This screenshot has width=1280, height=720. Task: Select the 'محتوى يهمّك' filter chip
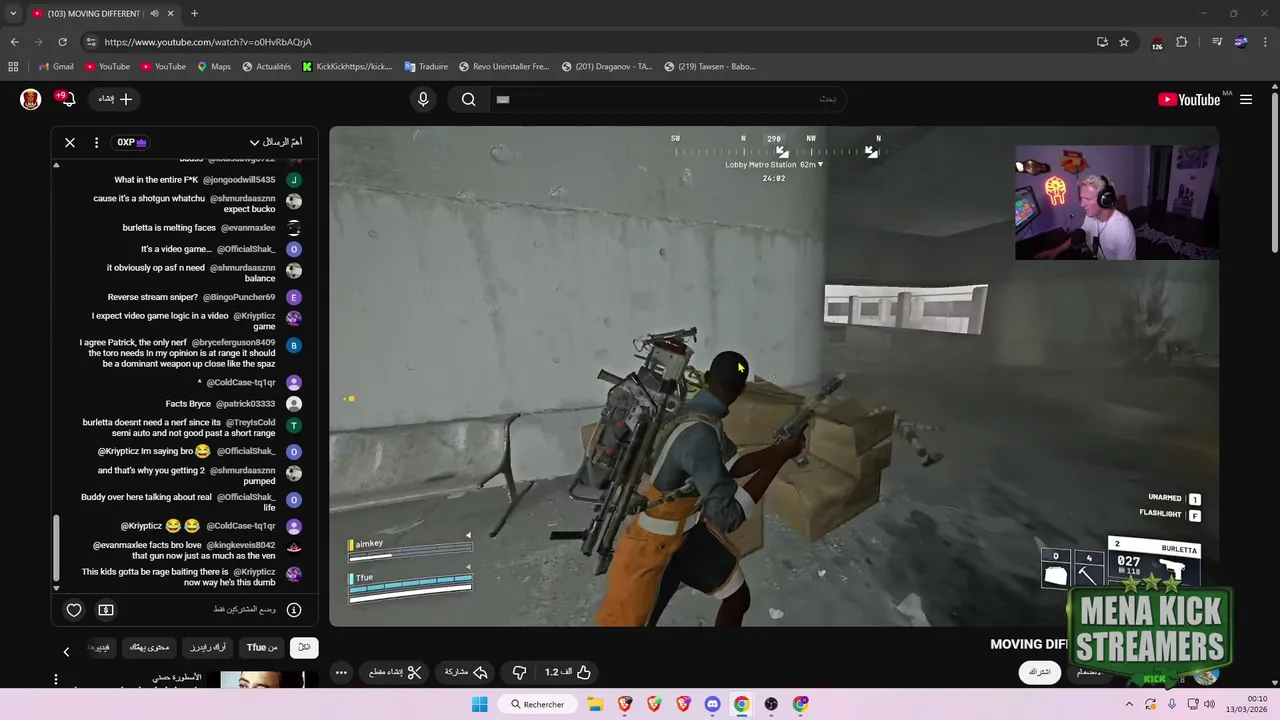coord(149,647)
